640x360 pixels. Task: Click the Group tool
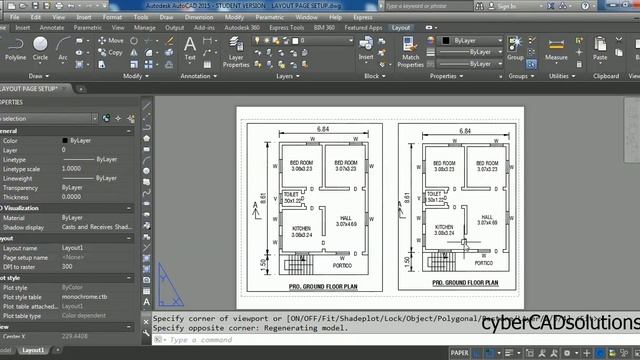(515, 48)
